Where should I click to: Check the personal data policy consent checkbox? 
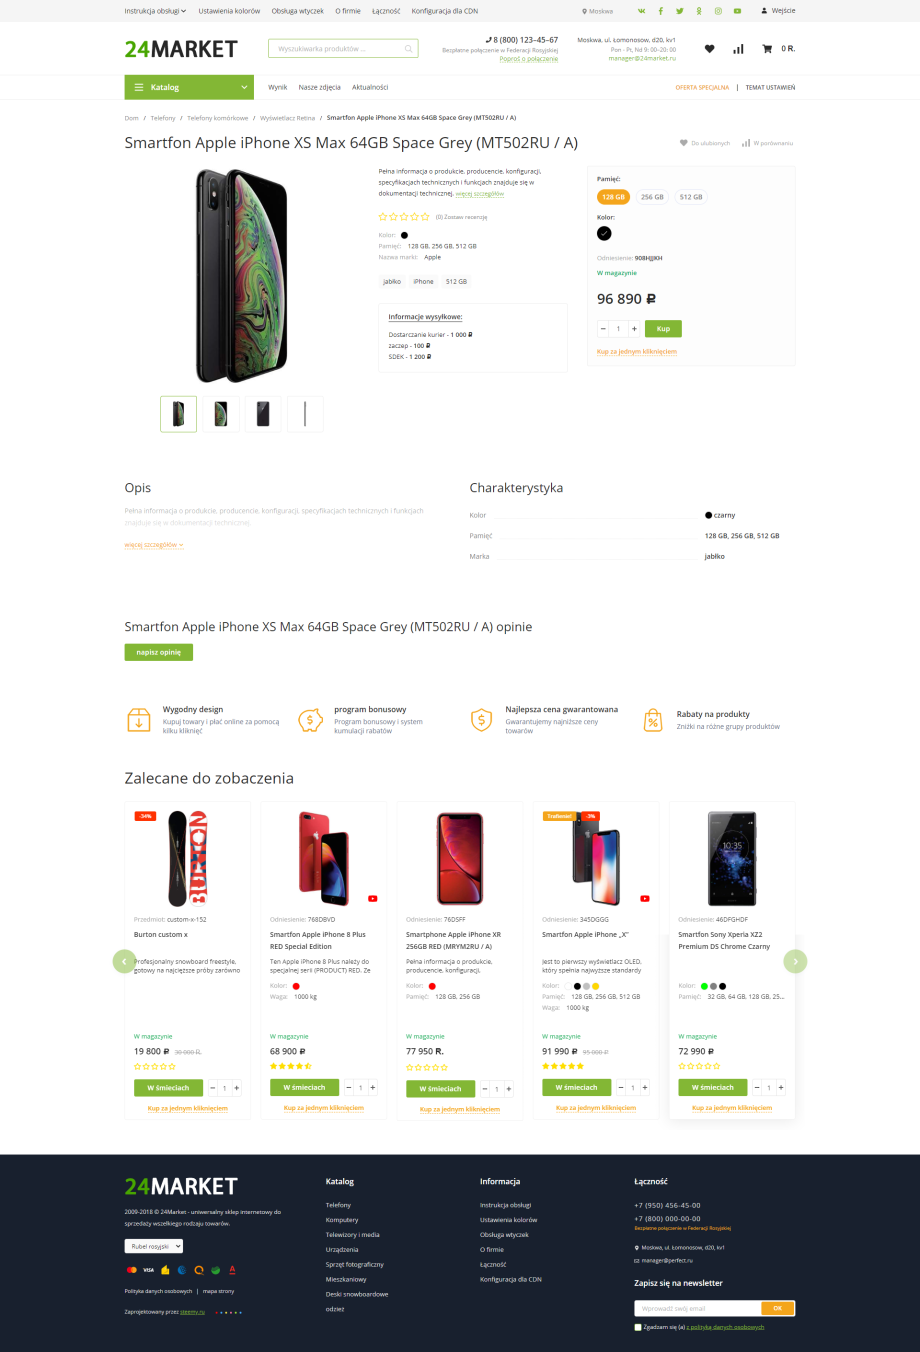click(638, 1327)
